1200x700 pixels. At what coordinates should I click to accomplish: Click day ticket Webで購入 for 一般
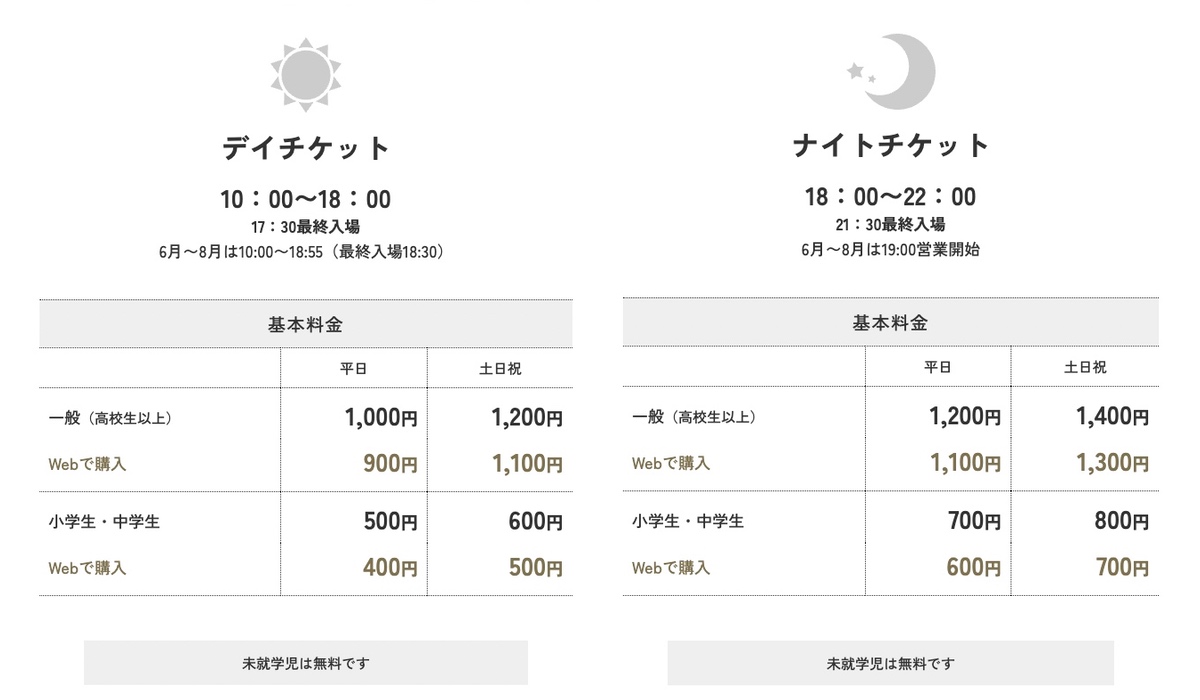click(87, 464)
